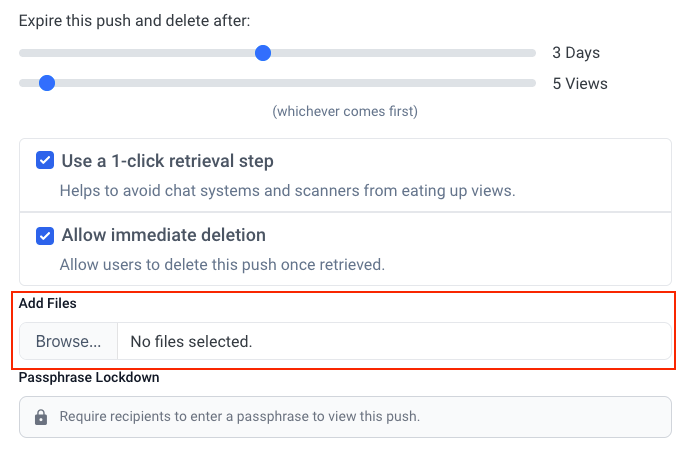The width and height of the screenshot is (681, 463).
Task: Uncheck the Allow immediate deletion checkbox
Action: [45, 236]
